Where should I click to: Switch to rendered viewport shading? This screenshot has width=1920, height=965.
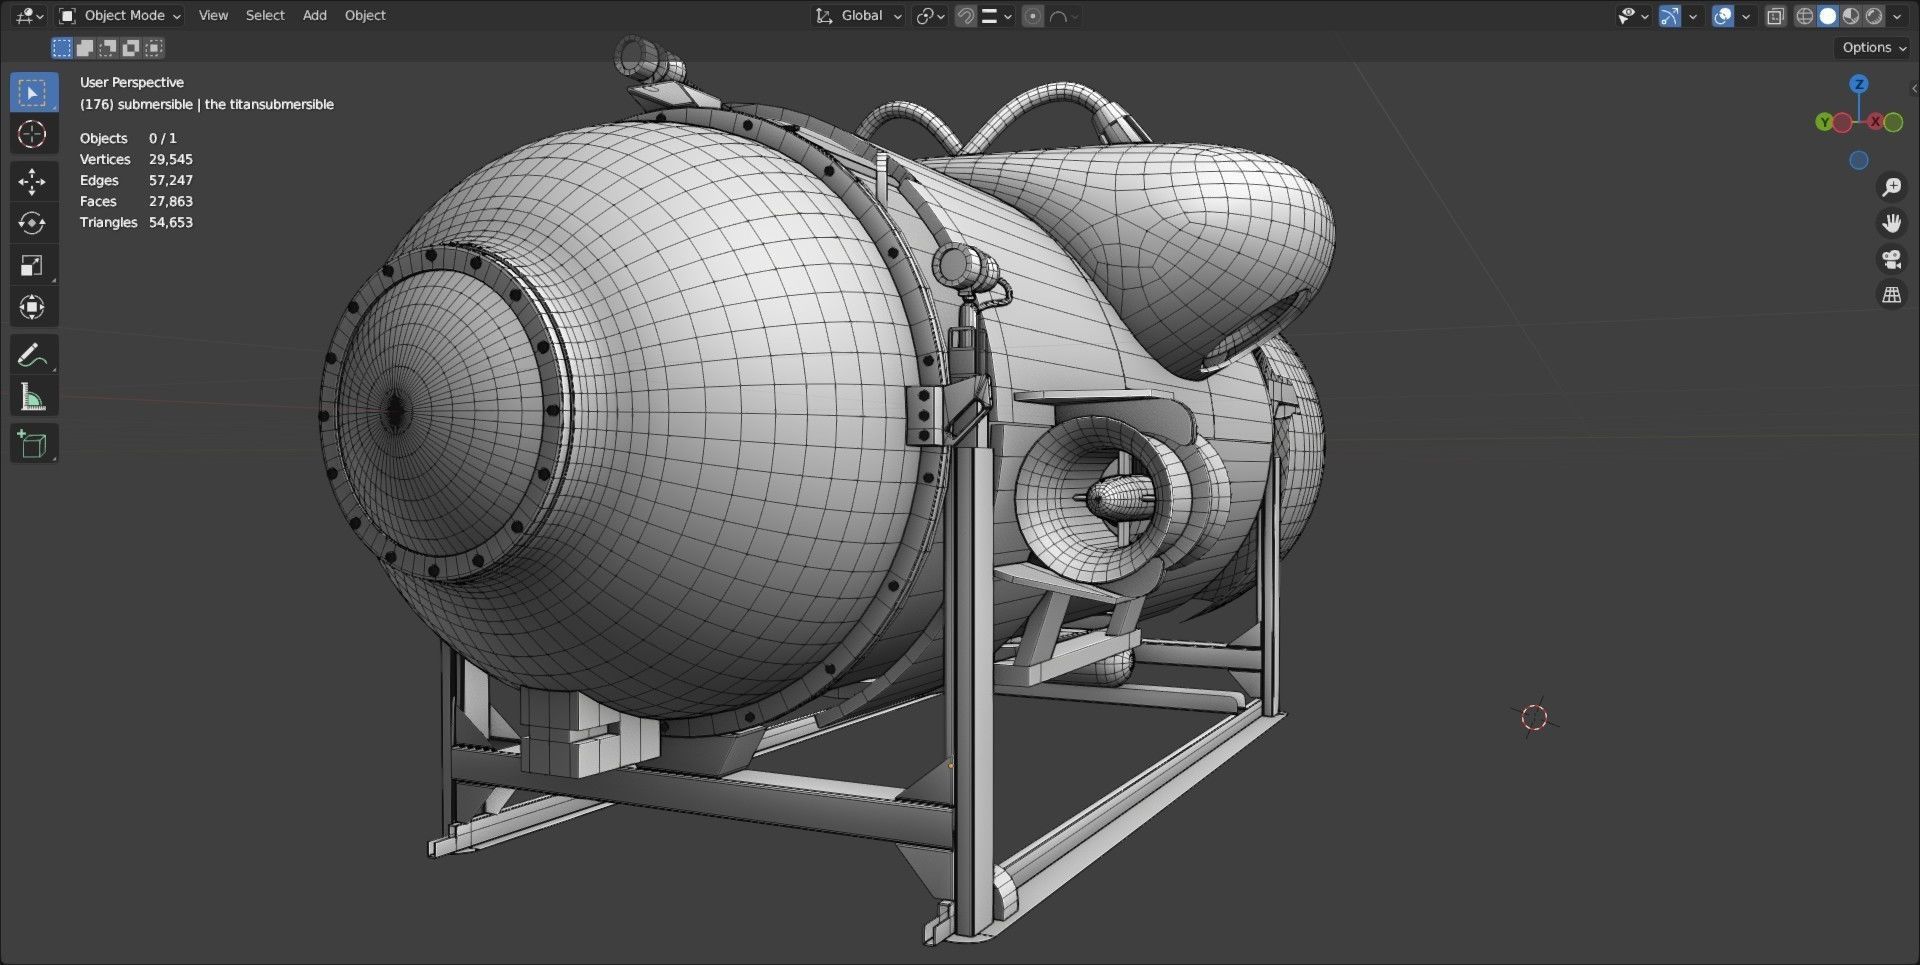click(1874, 16)
